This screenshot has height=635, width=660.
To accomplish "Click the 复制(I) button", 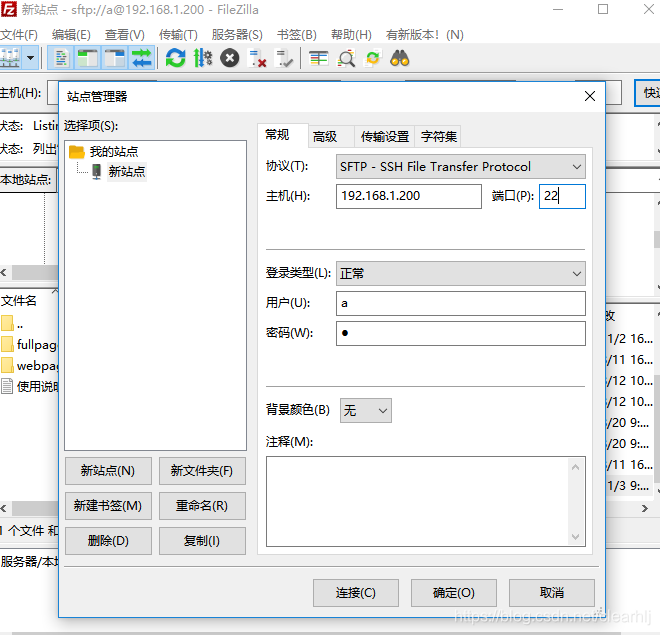I will click(x=202, y=541).
